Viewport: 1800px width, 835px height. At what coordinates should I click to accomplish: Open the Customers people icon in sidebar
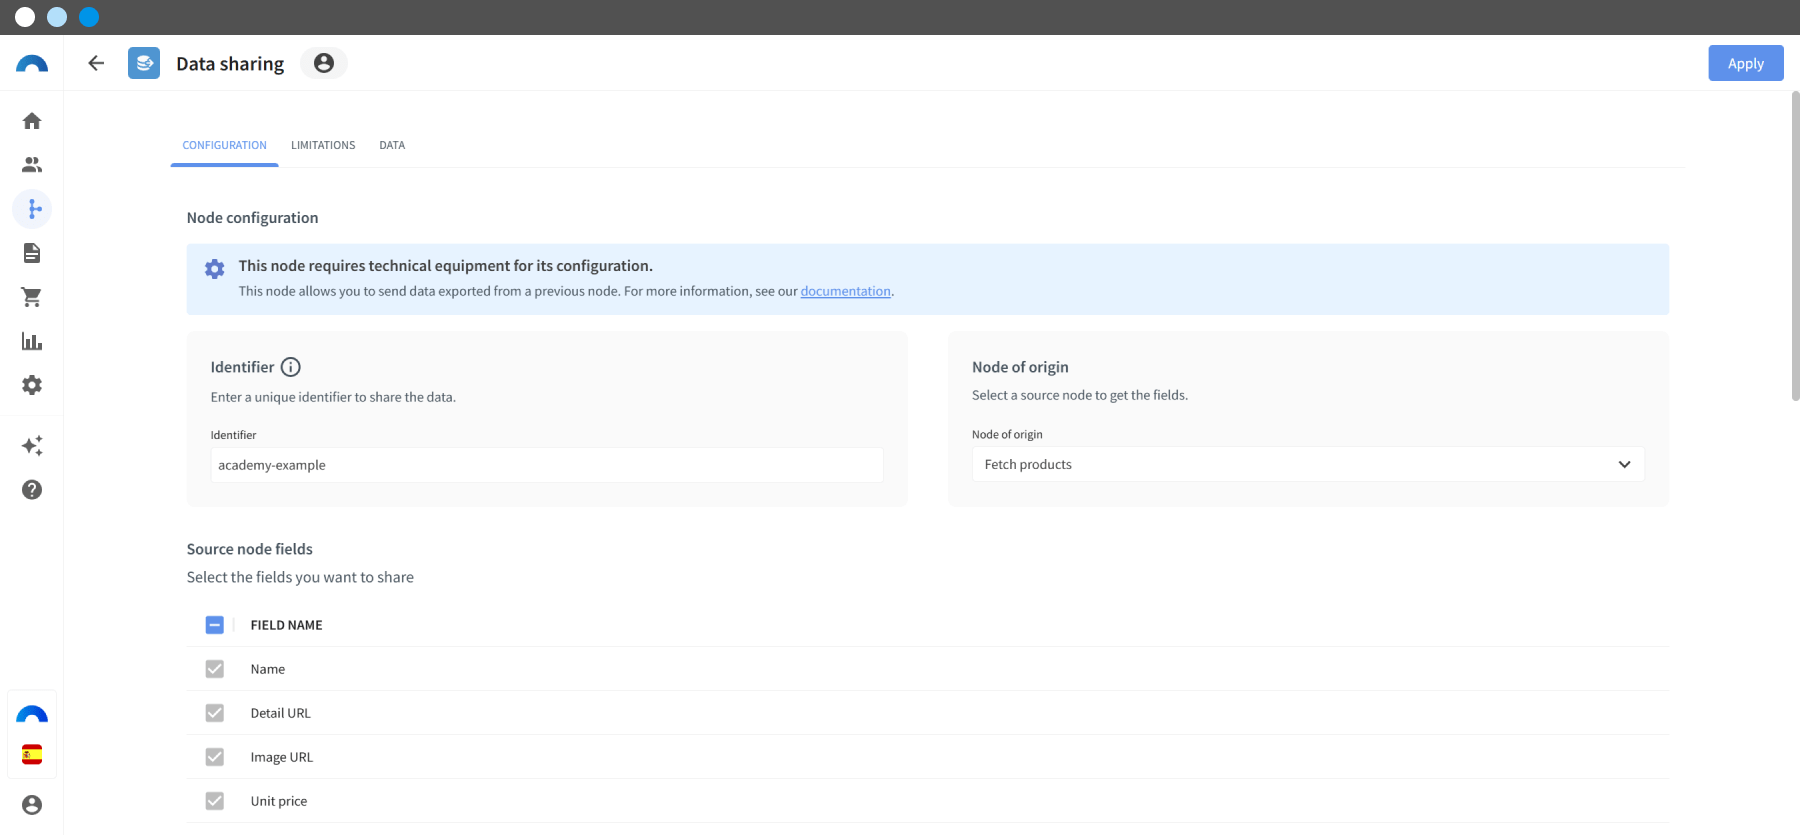pos(32,165)
